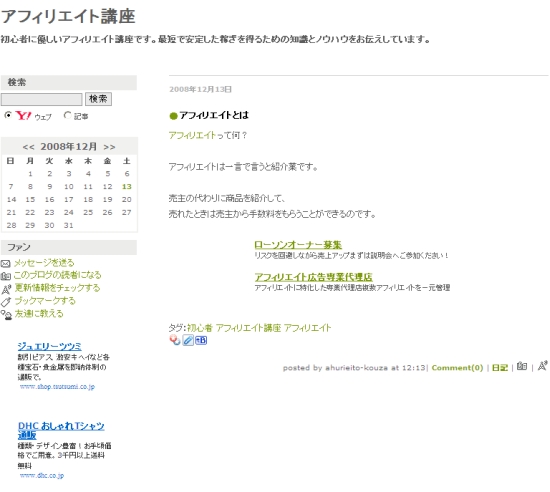Click the red magnifier icon under the tags

tap(175, 340)
